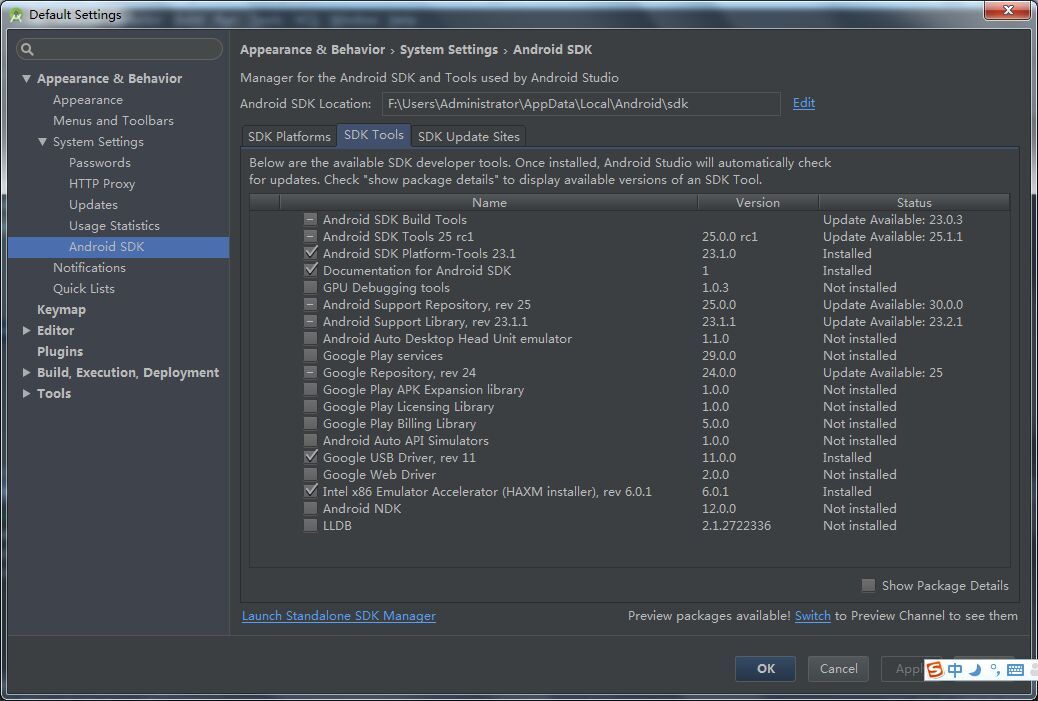Click the Sogou input method S icon
This screenshot has width=1038, height=701.
[935, 670]
